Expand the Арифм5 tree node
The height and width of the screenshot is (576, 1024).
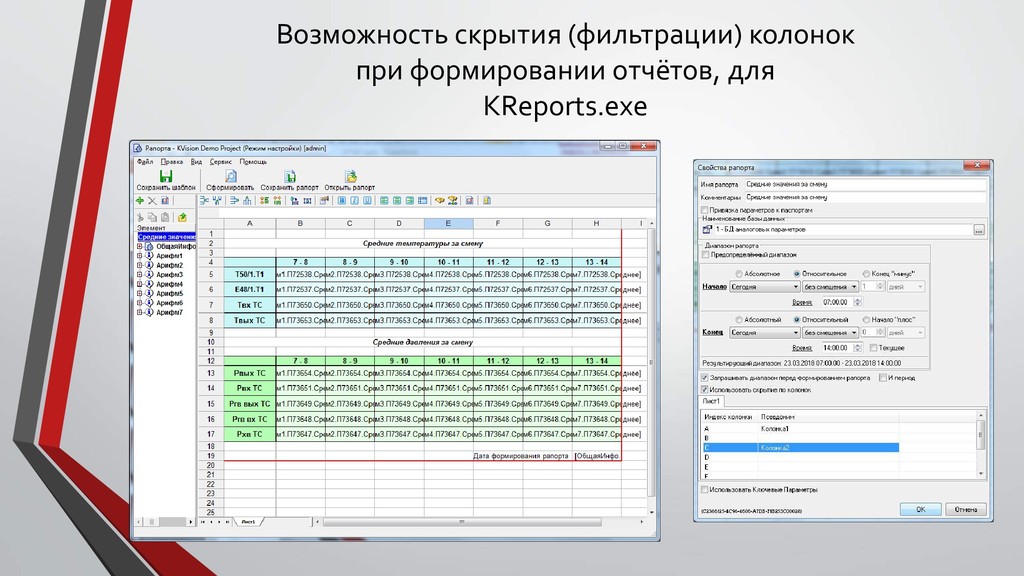coord(140,294)
